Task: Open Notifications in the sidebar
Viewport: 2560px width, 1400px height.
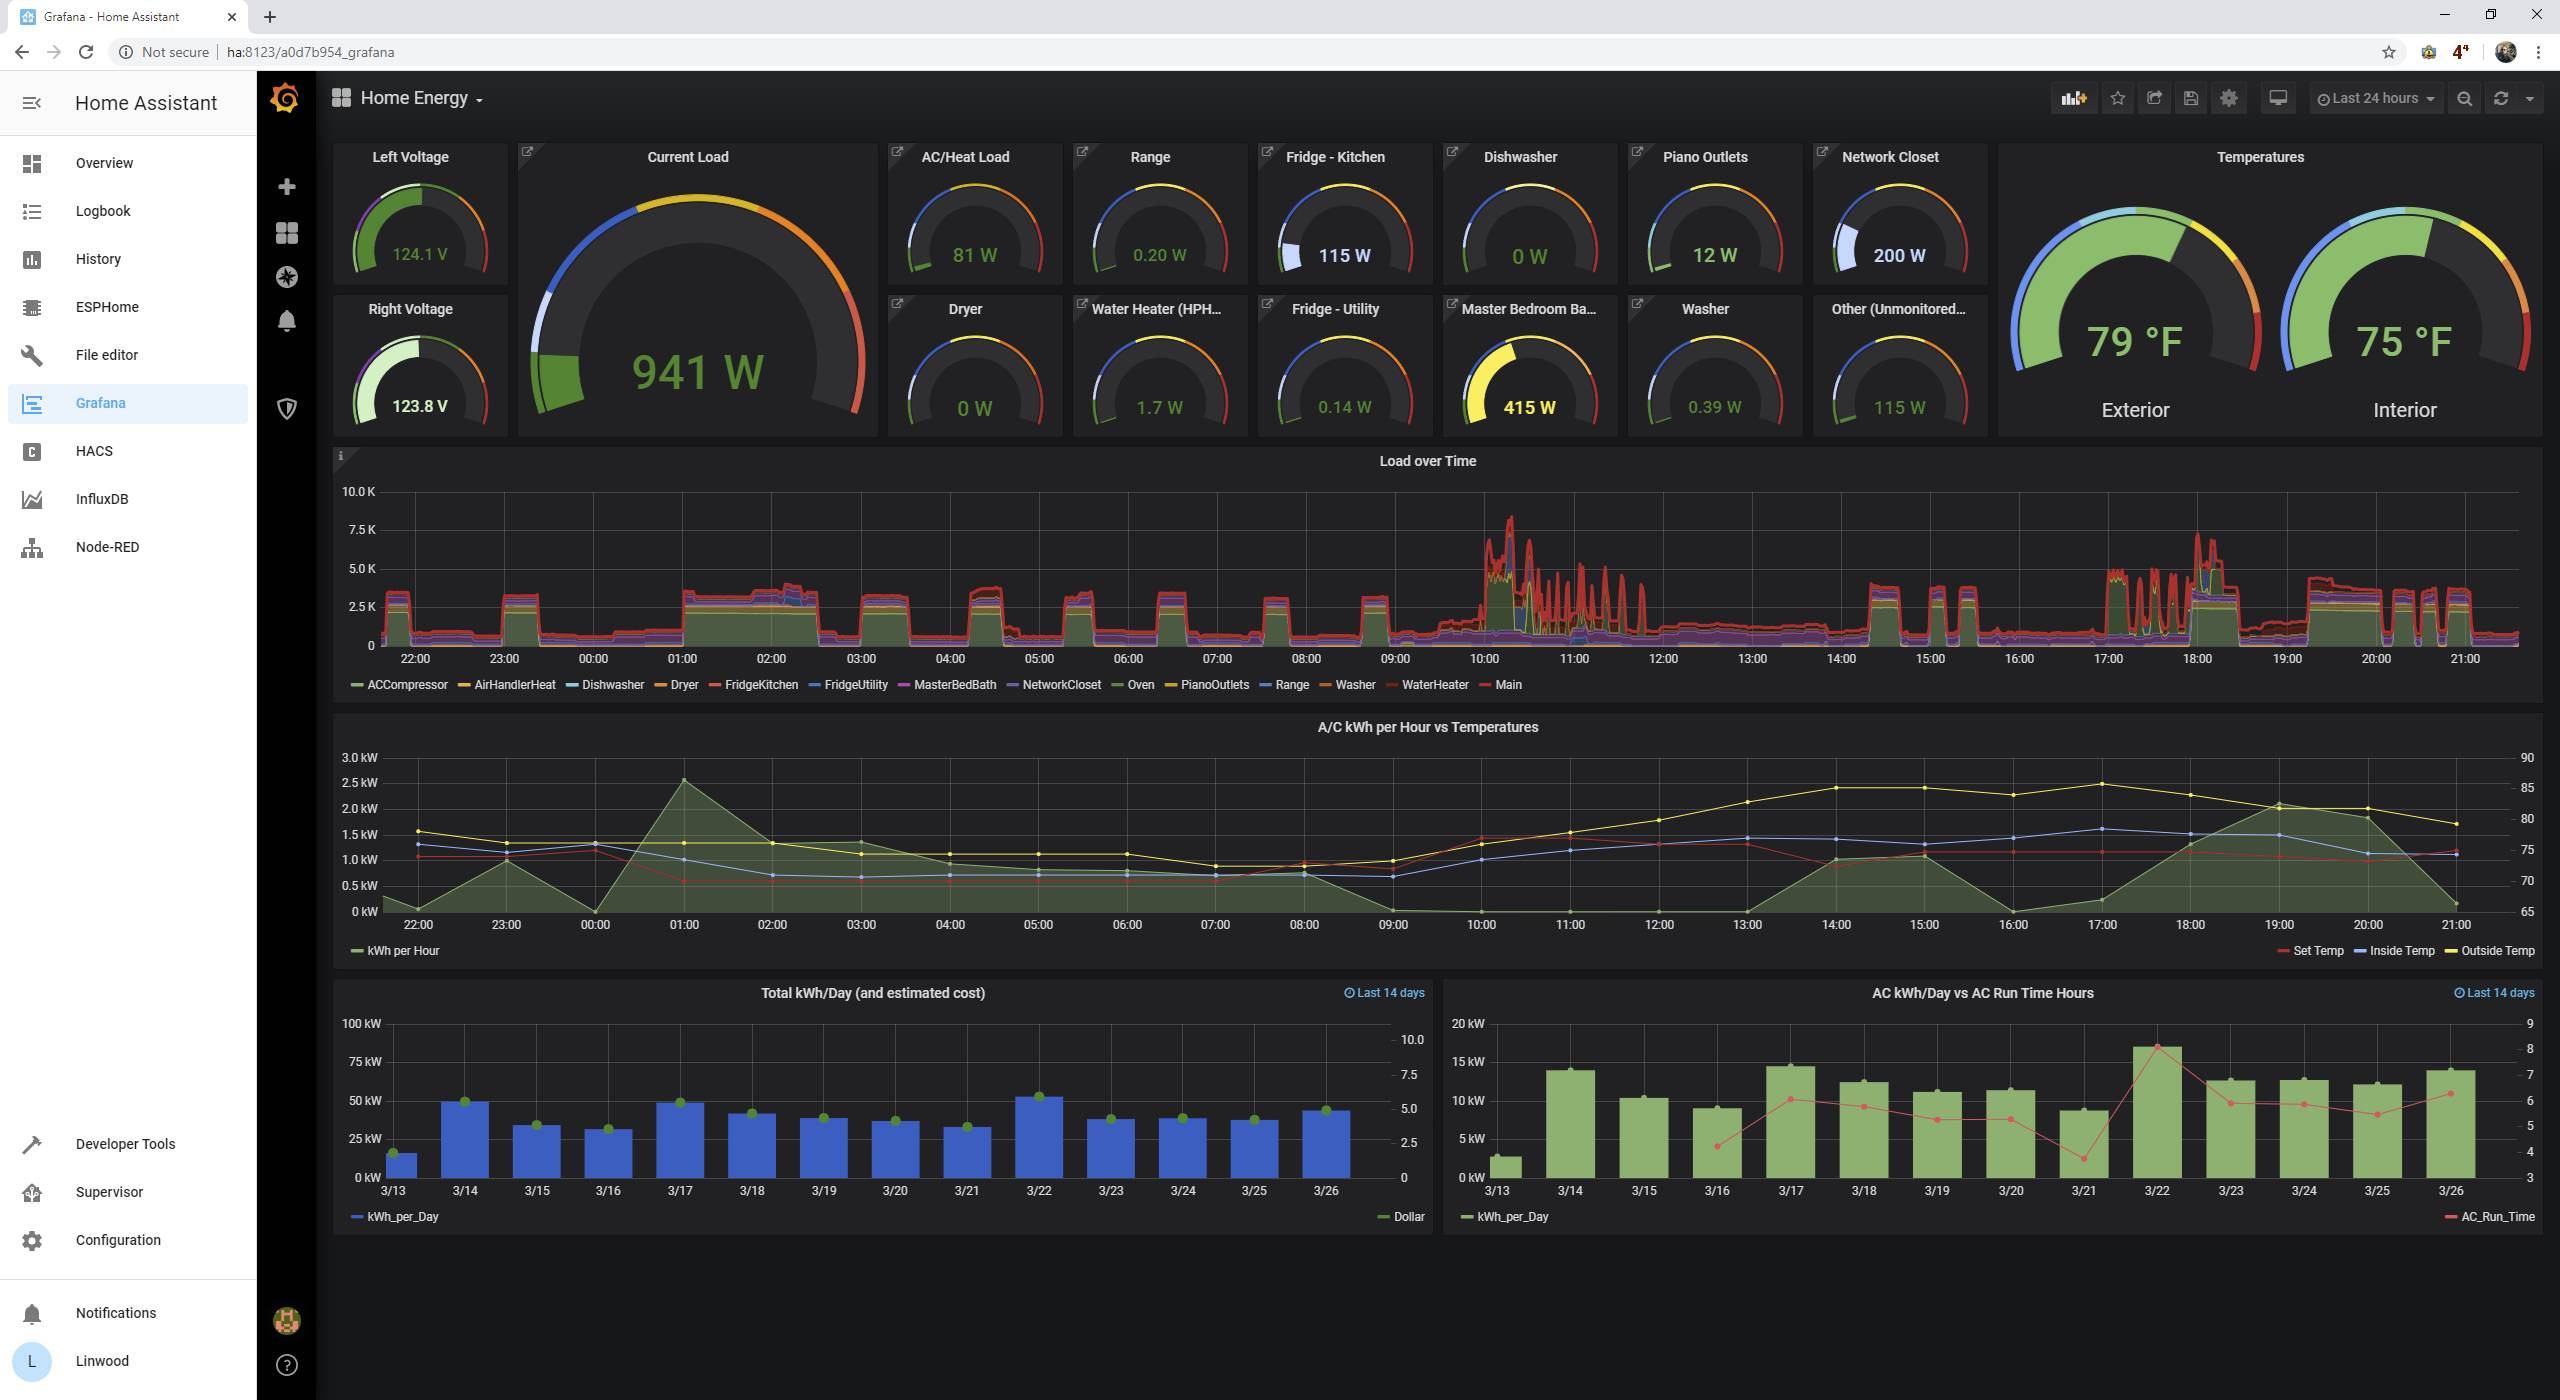Action: (128, 1313)
